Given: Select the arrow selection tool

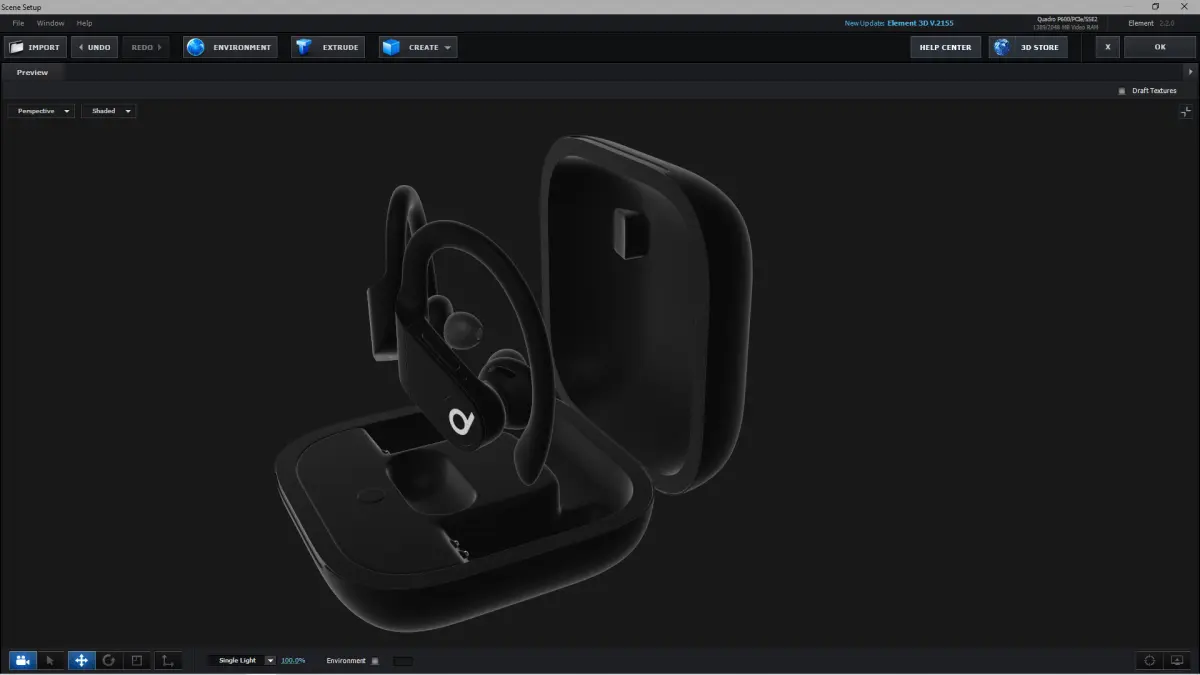Looking at the screenshot, I should (52, 660).
